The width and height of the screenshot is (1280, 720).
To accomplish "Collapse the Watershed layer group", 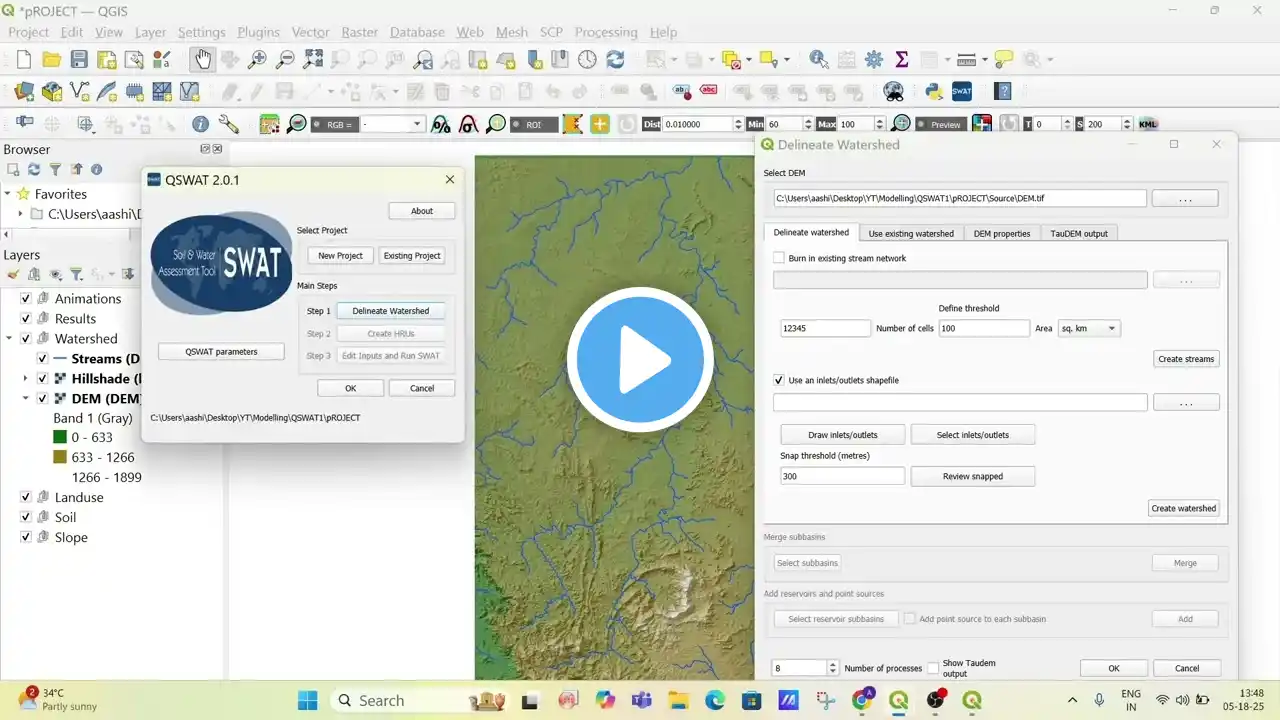I will coord(9,339).
